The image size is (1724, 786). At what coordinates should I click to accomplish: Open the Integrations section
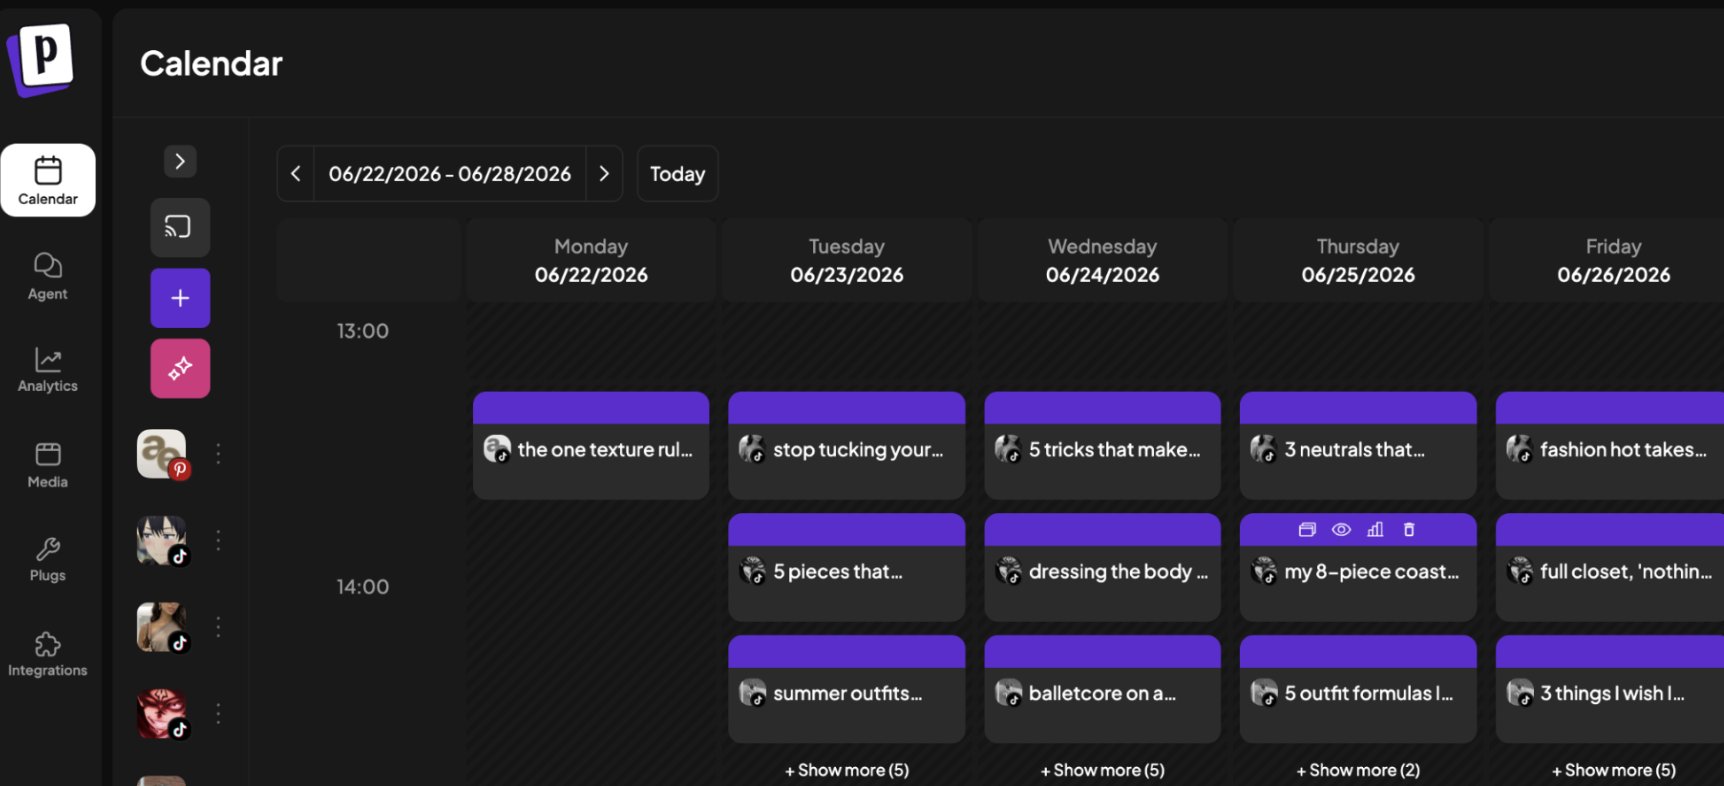(48, 655)
